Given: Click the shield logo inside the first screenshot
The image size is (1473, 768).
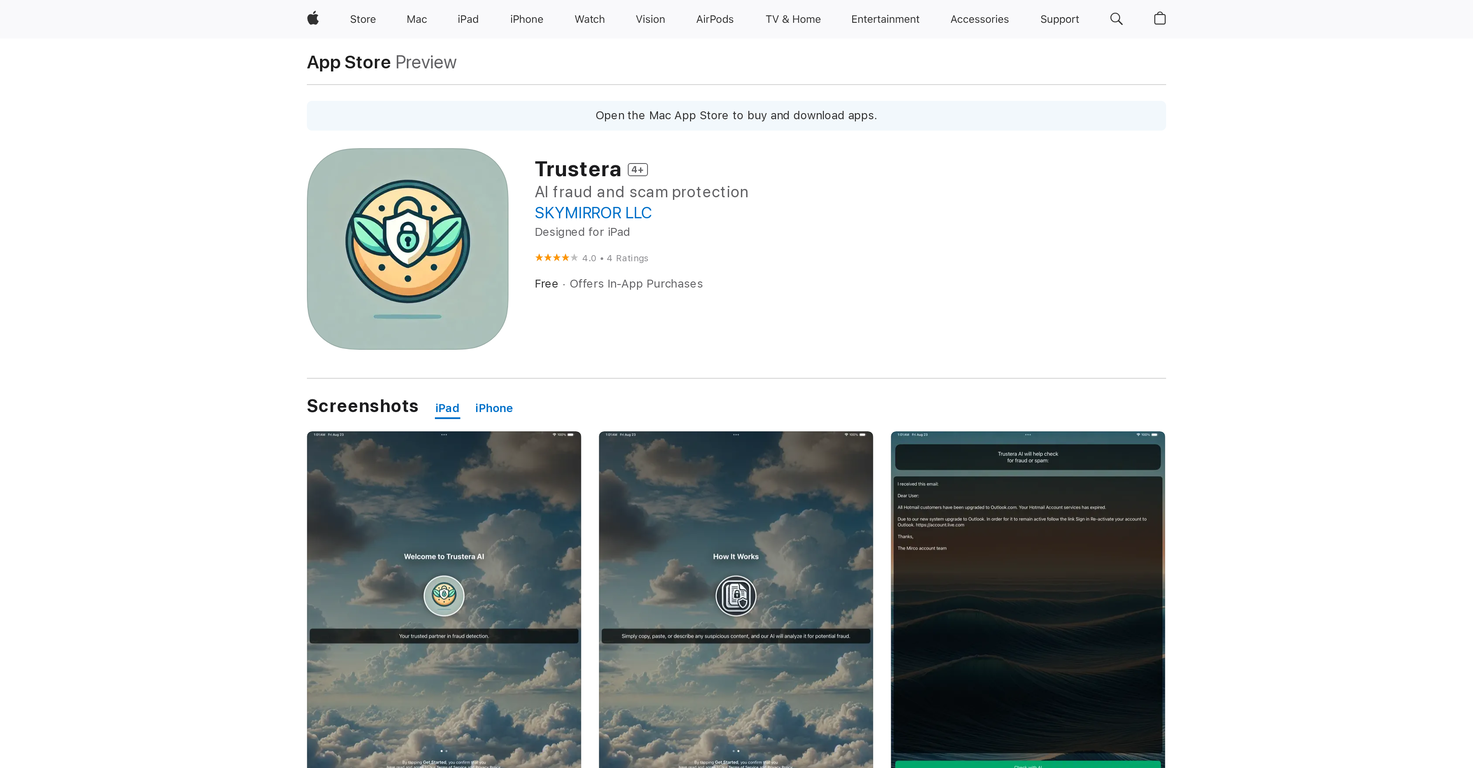Looking at the screenshot, I should (x=443, y=595).
